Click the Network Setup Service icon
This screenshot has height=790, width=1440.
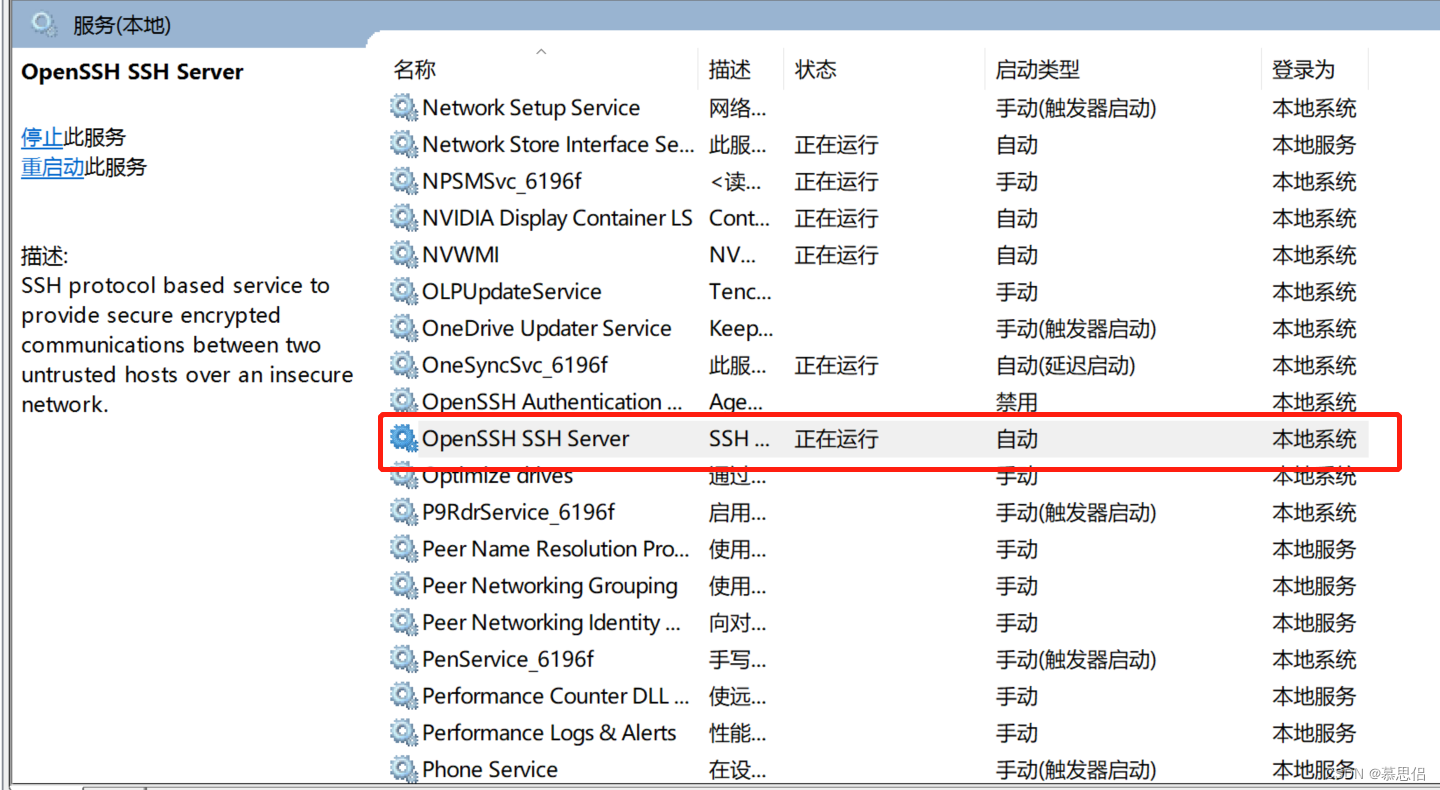click(x=404, y=107)
